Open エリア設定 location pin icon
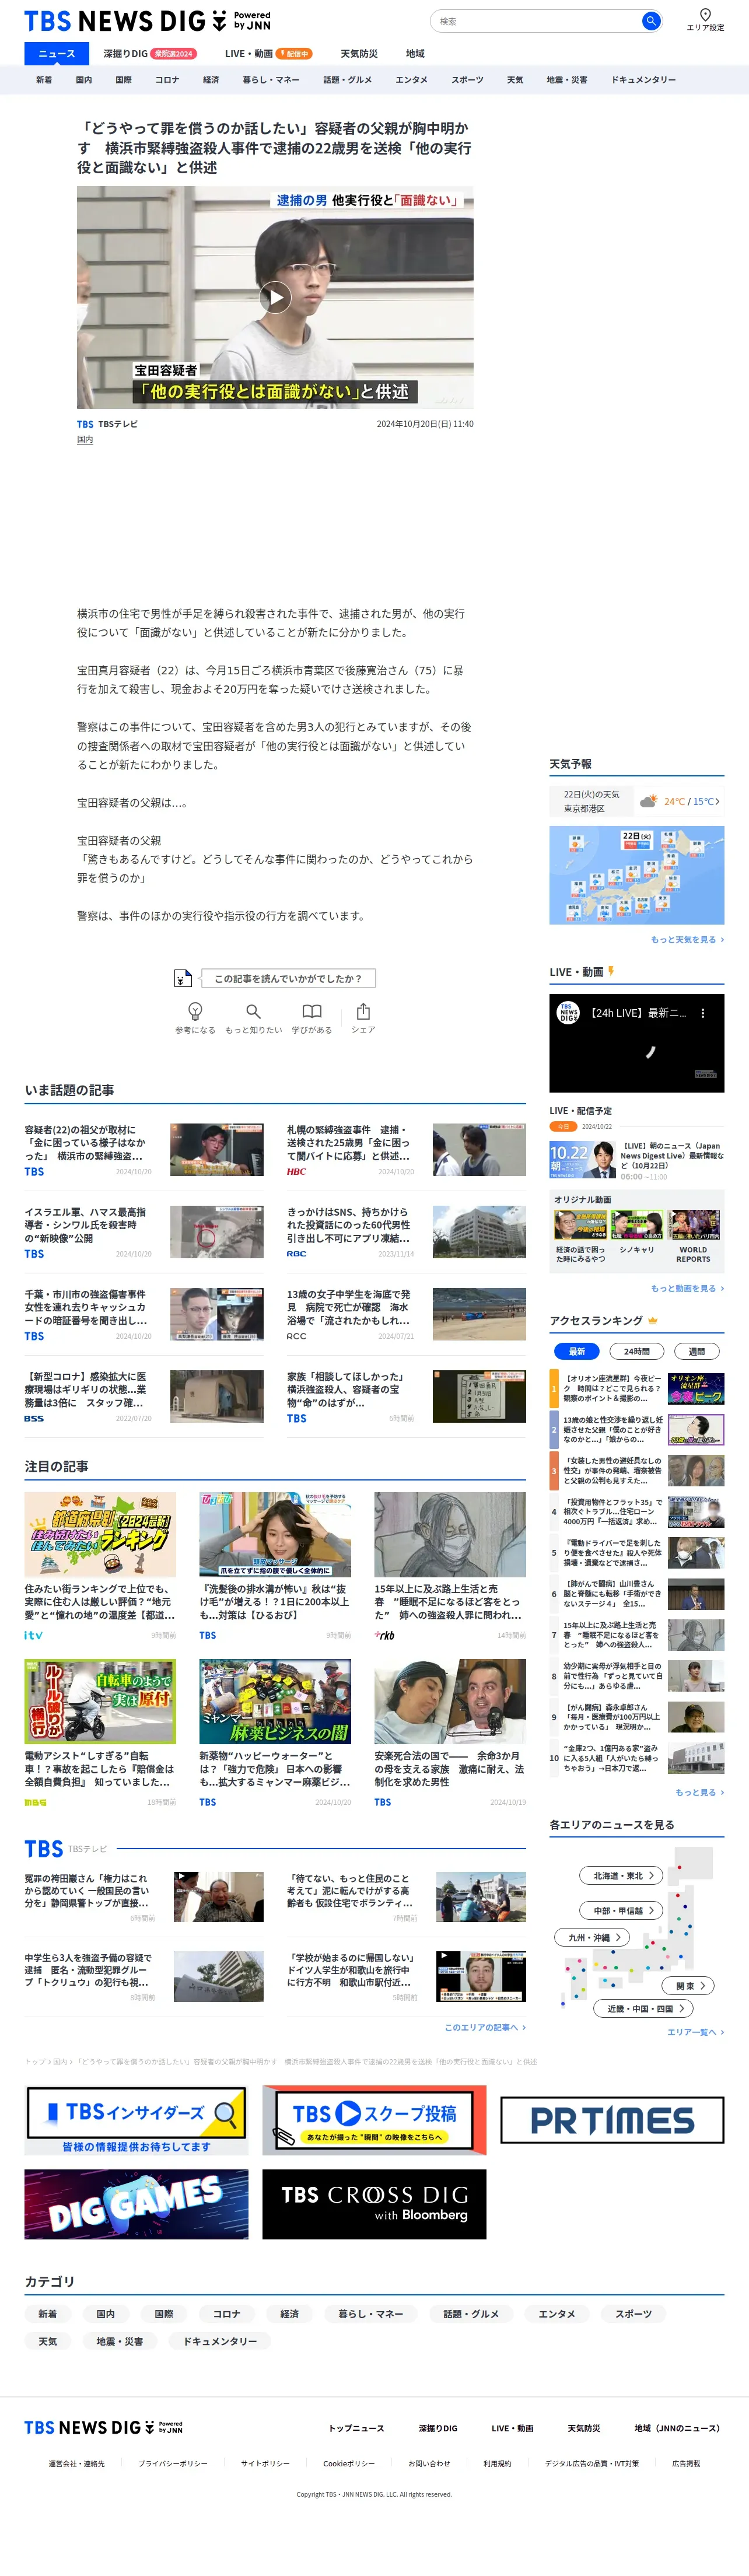 (705, 14)
